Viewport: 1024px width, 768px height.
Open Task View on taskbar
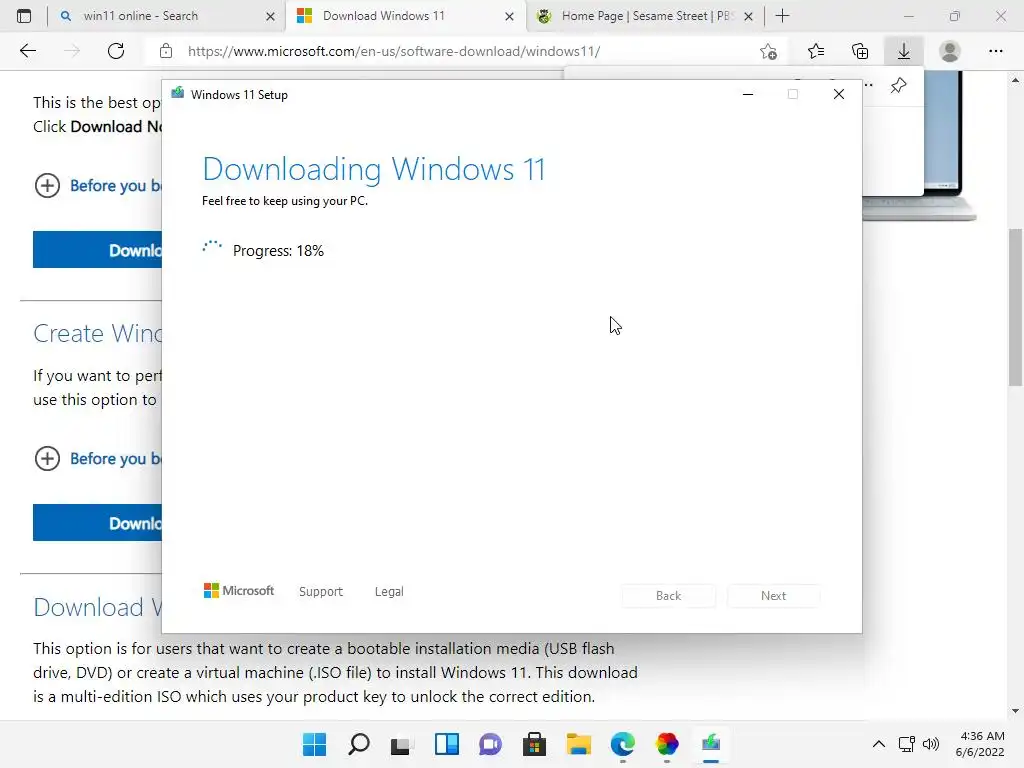point(402,744)
